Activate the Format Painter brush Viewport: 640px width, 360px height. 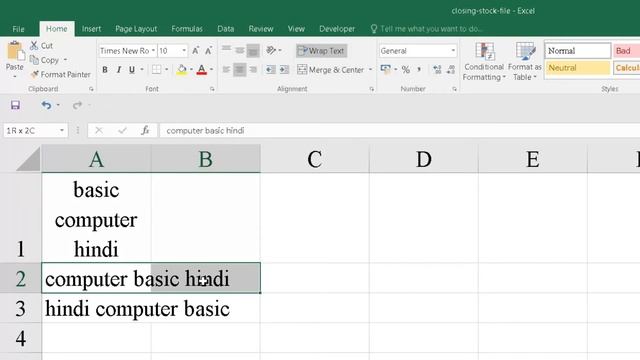[x=35, y=74]
